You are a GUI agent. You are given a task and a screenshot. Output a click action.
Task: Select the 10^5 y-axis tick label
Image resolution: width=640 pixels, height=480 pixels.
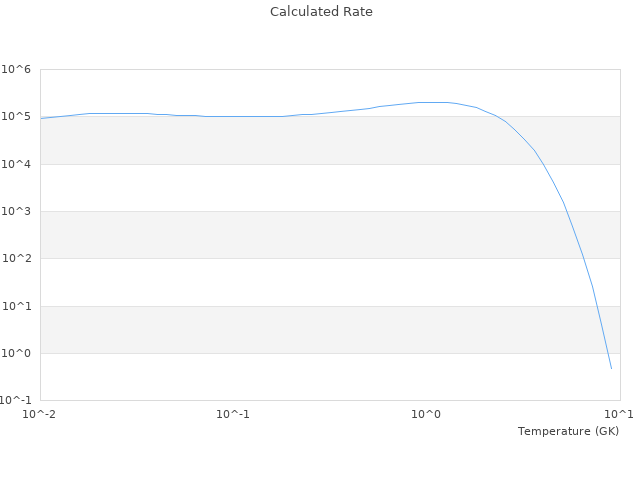pos(16,117)
